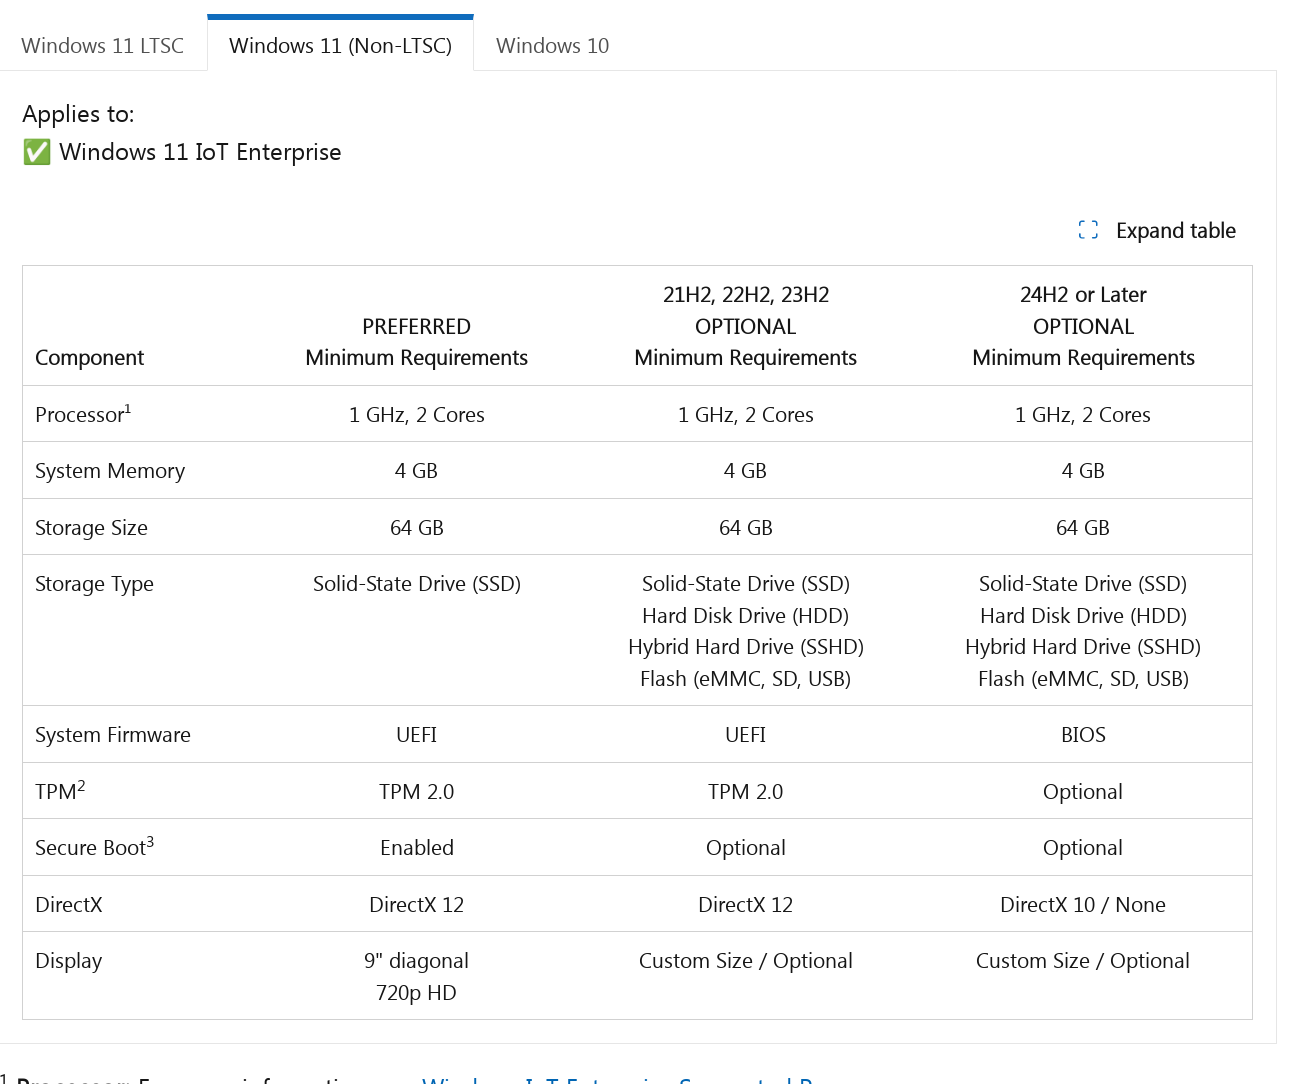This screenshot has height=1084, width=1315.
Task: Click 'Optional' in the TPM row
Action: click(x=1083, y=792)
